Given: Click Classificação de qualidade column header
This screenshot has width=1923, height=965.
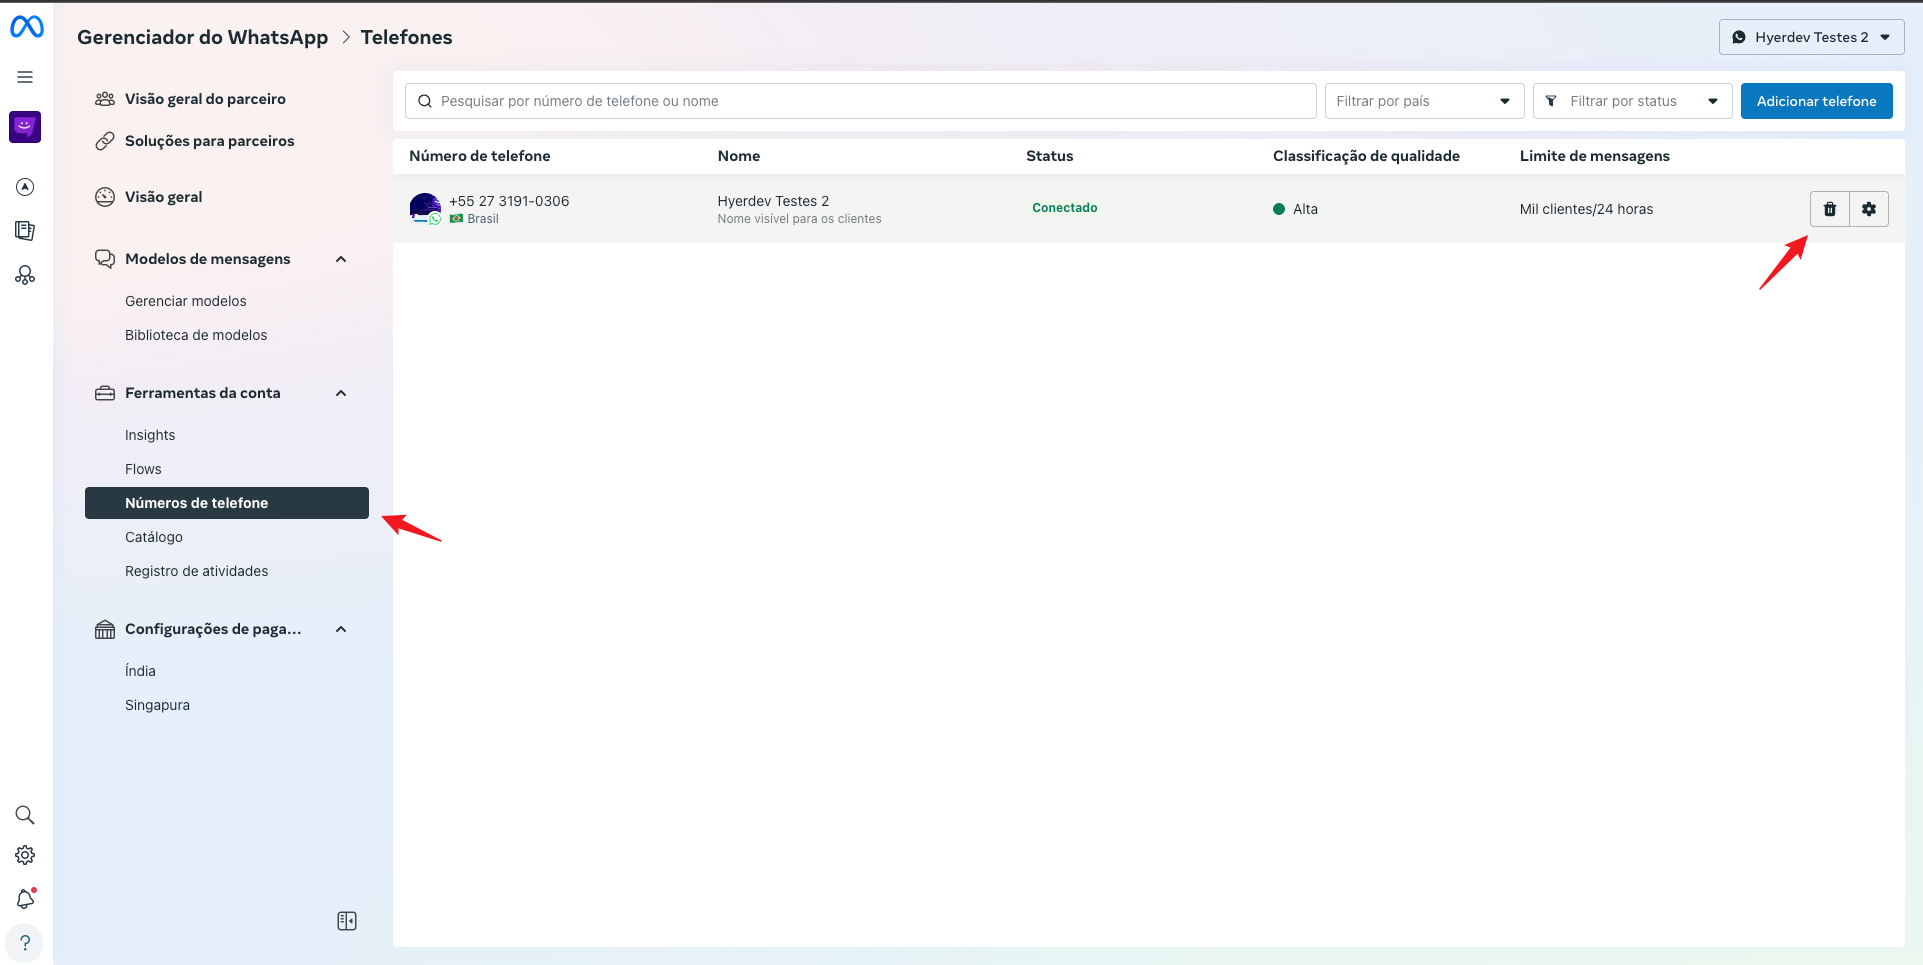Looking at the screenshot, I should (1366, 156).
